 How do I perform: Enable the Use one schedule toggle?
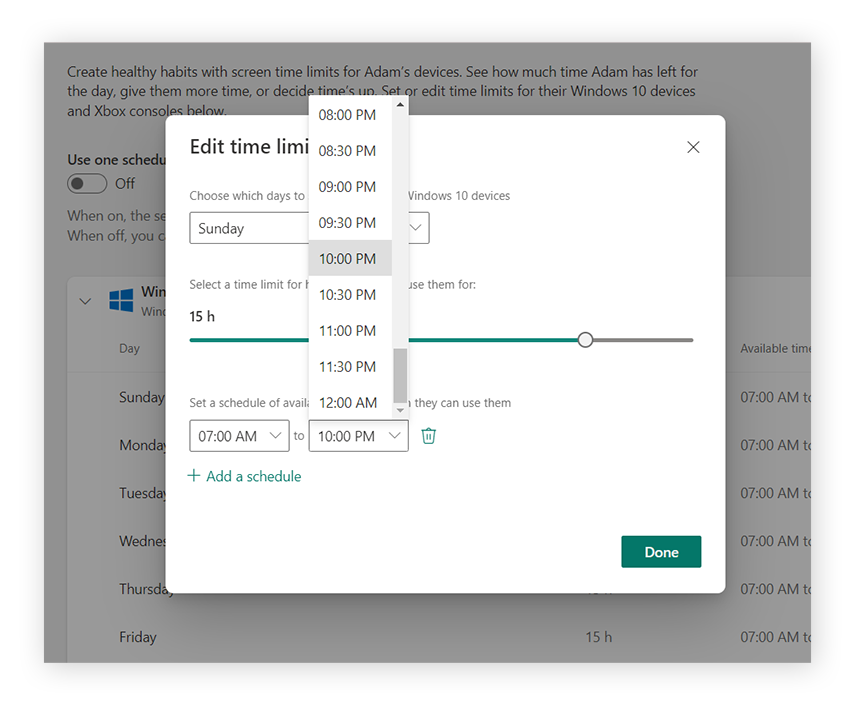(88, 183)
